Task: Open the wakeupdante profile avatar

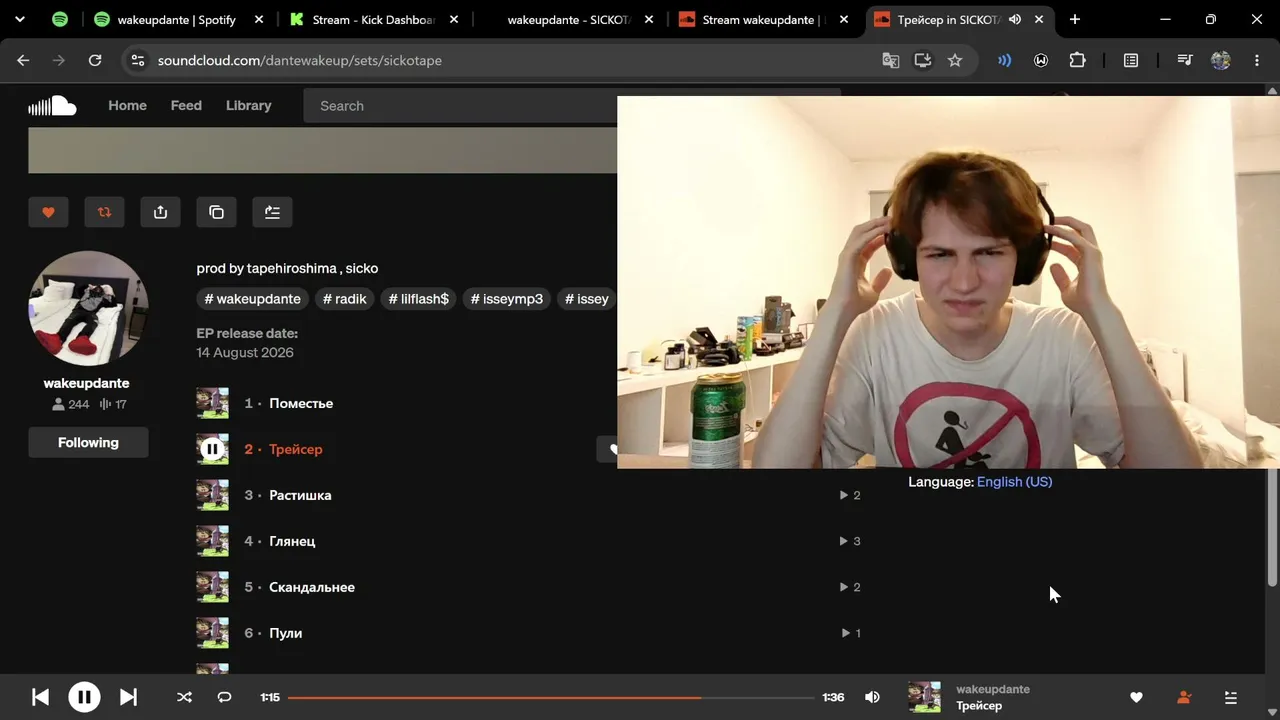Action: [x=88, y=308]
